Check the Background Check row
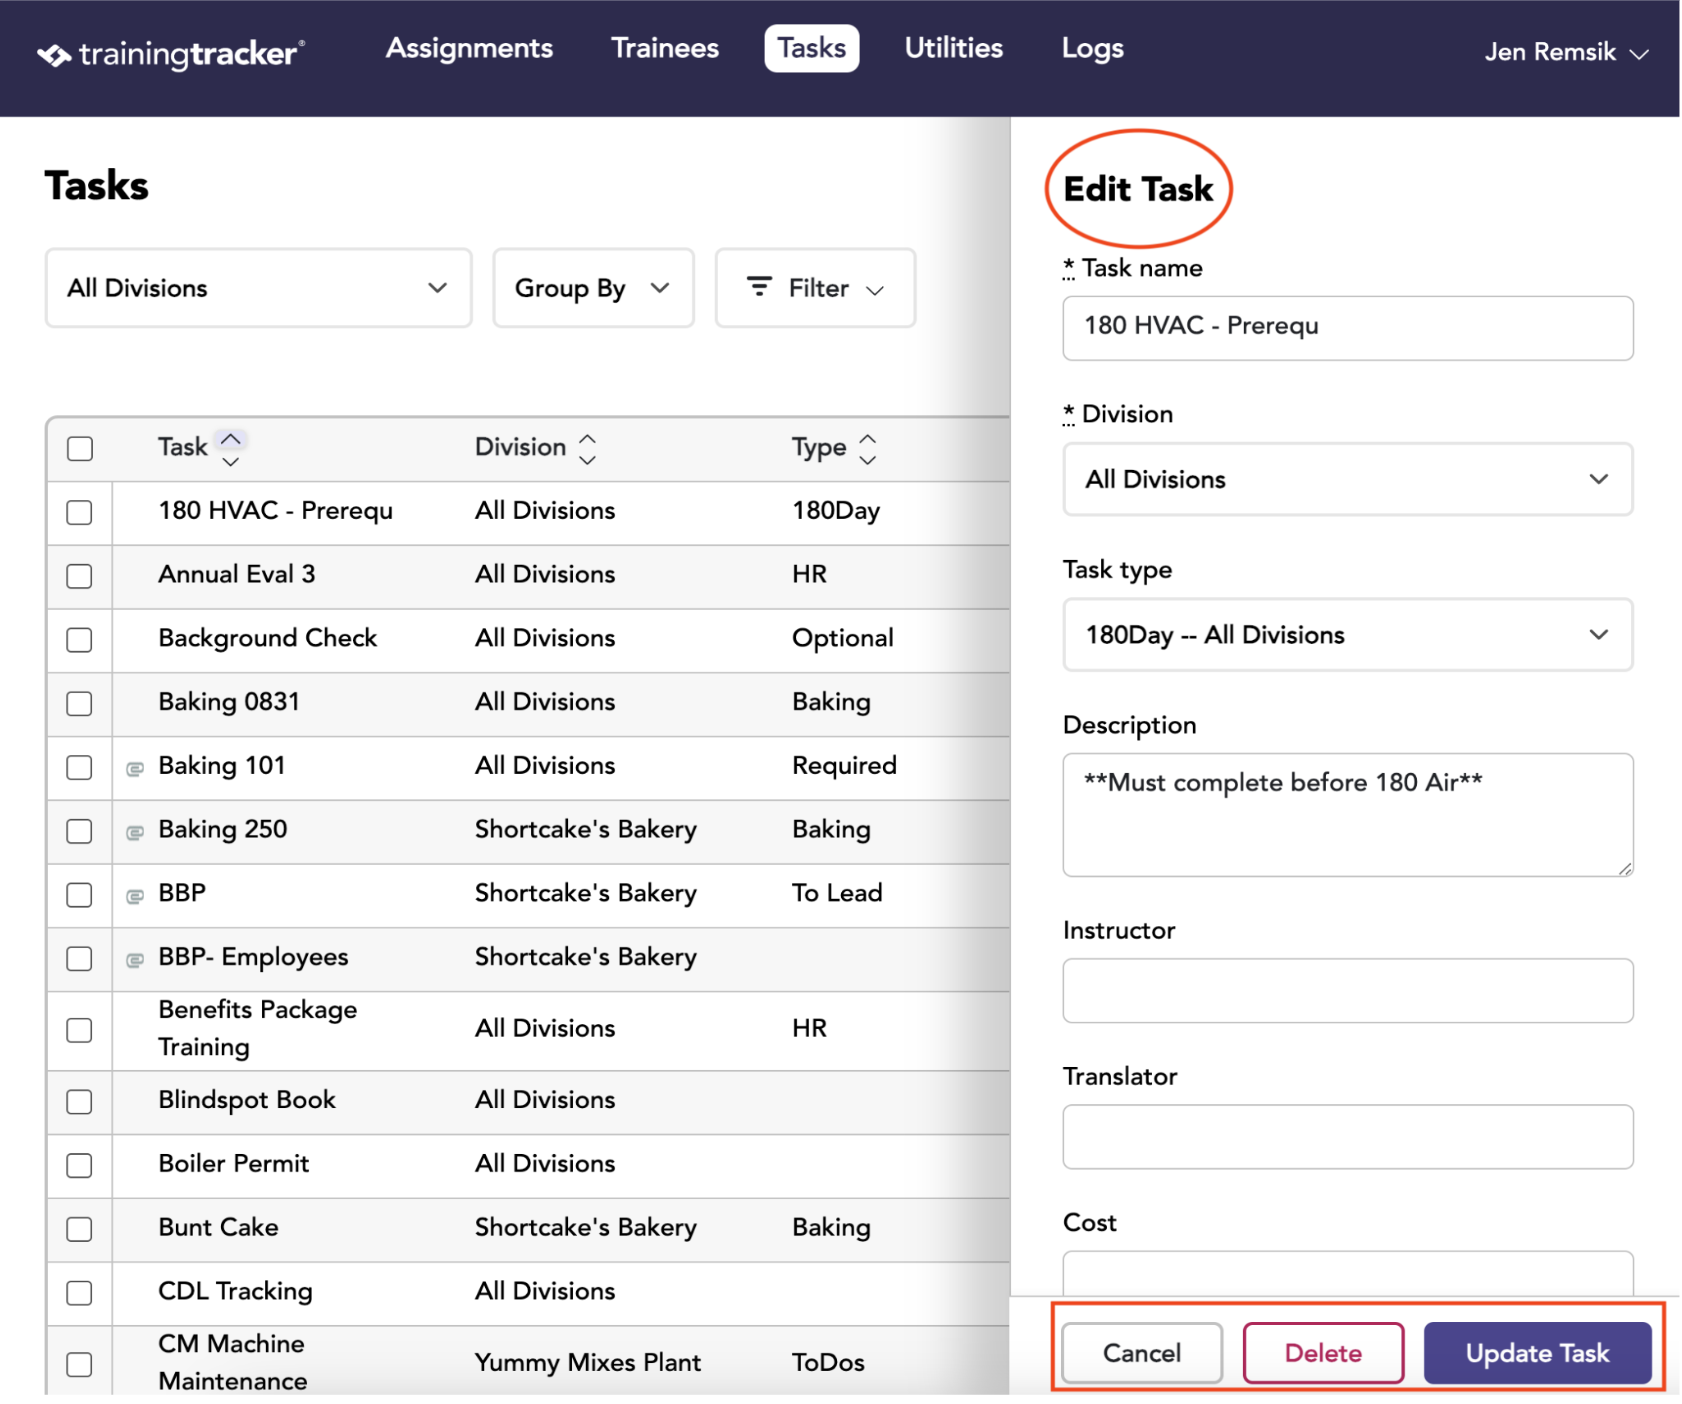Screen dimensions: 1682x1404 79,640
